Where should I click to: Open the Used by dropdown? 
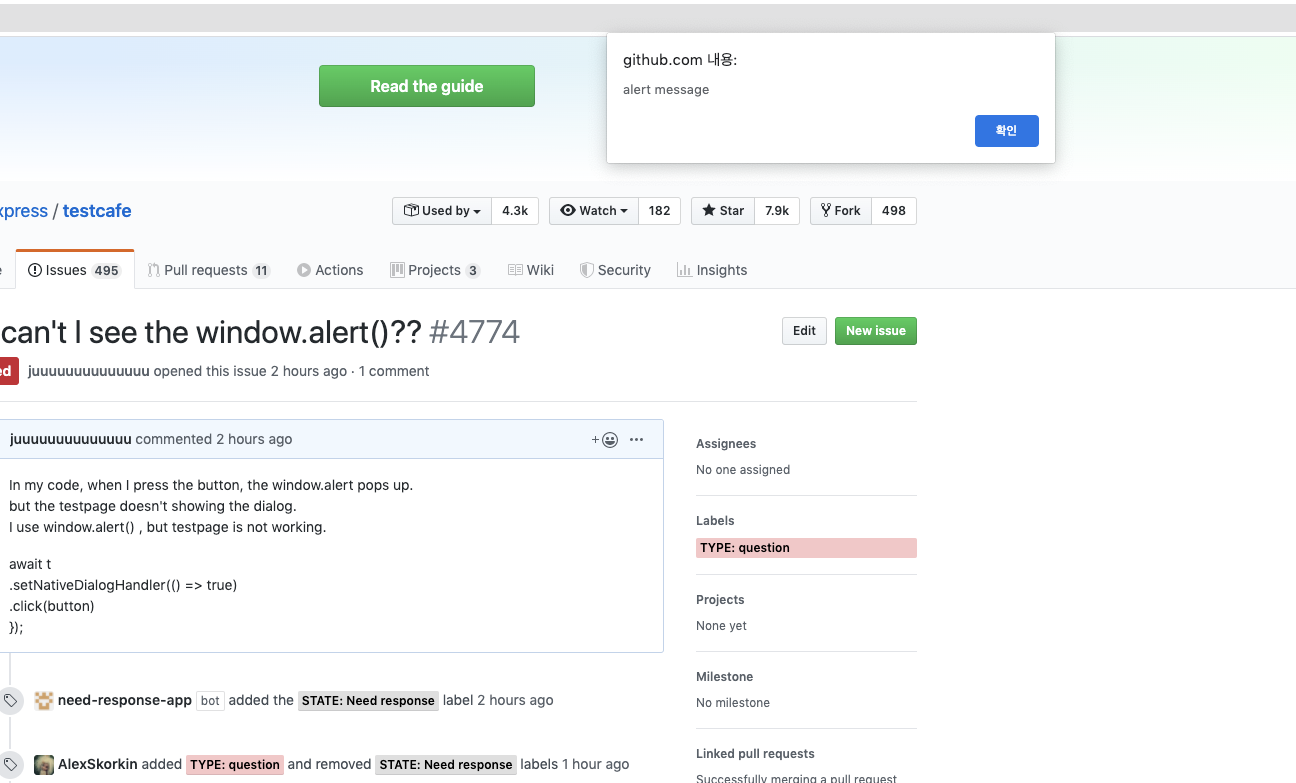441,210
